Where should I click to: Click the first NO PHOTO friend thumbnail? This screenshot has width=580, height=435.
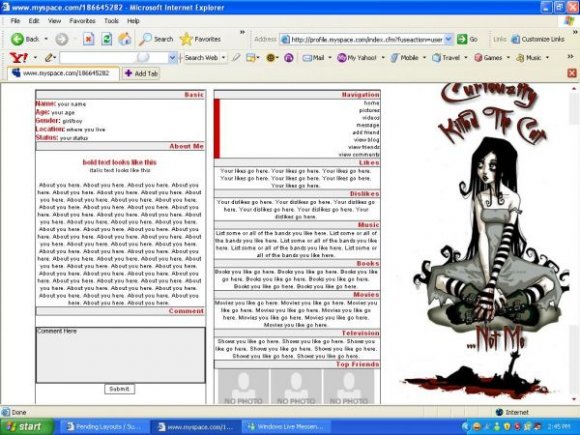(x=243, y=386)
